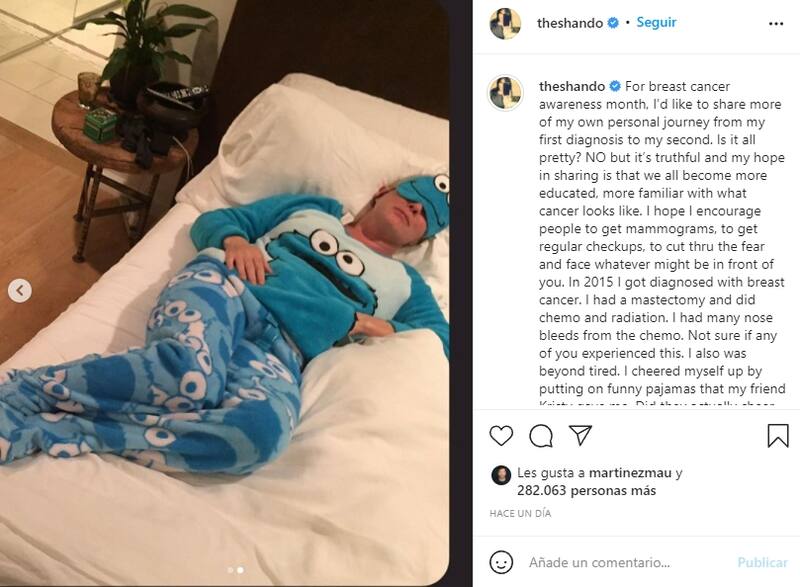Go to the previous photo with the left arrow
The height and width of the screenshot is (587, 800).
coord(20,291)
